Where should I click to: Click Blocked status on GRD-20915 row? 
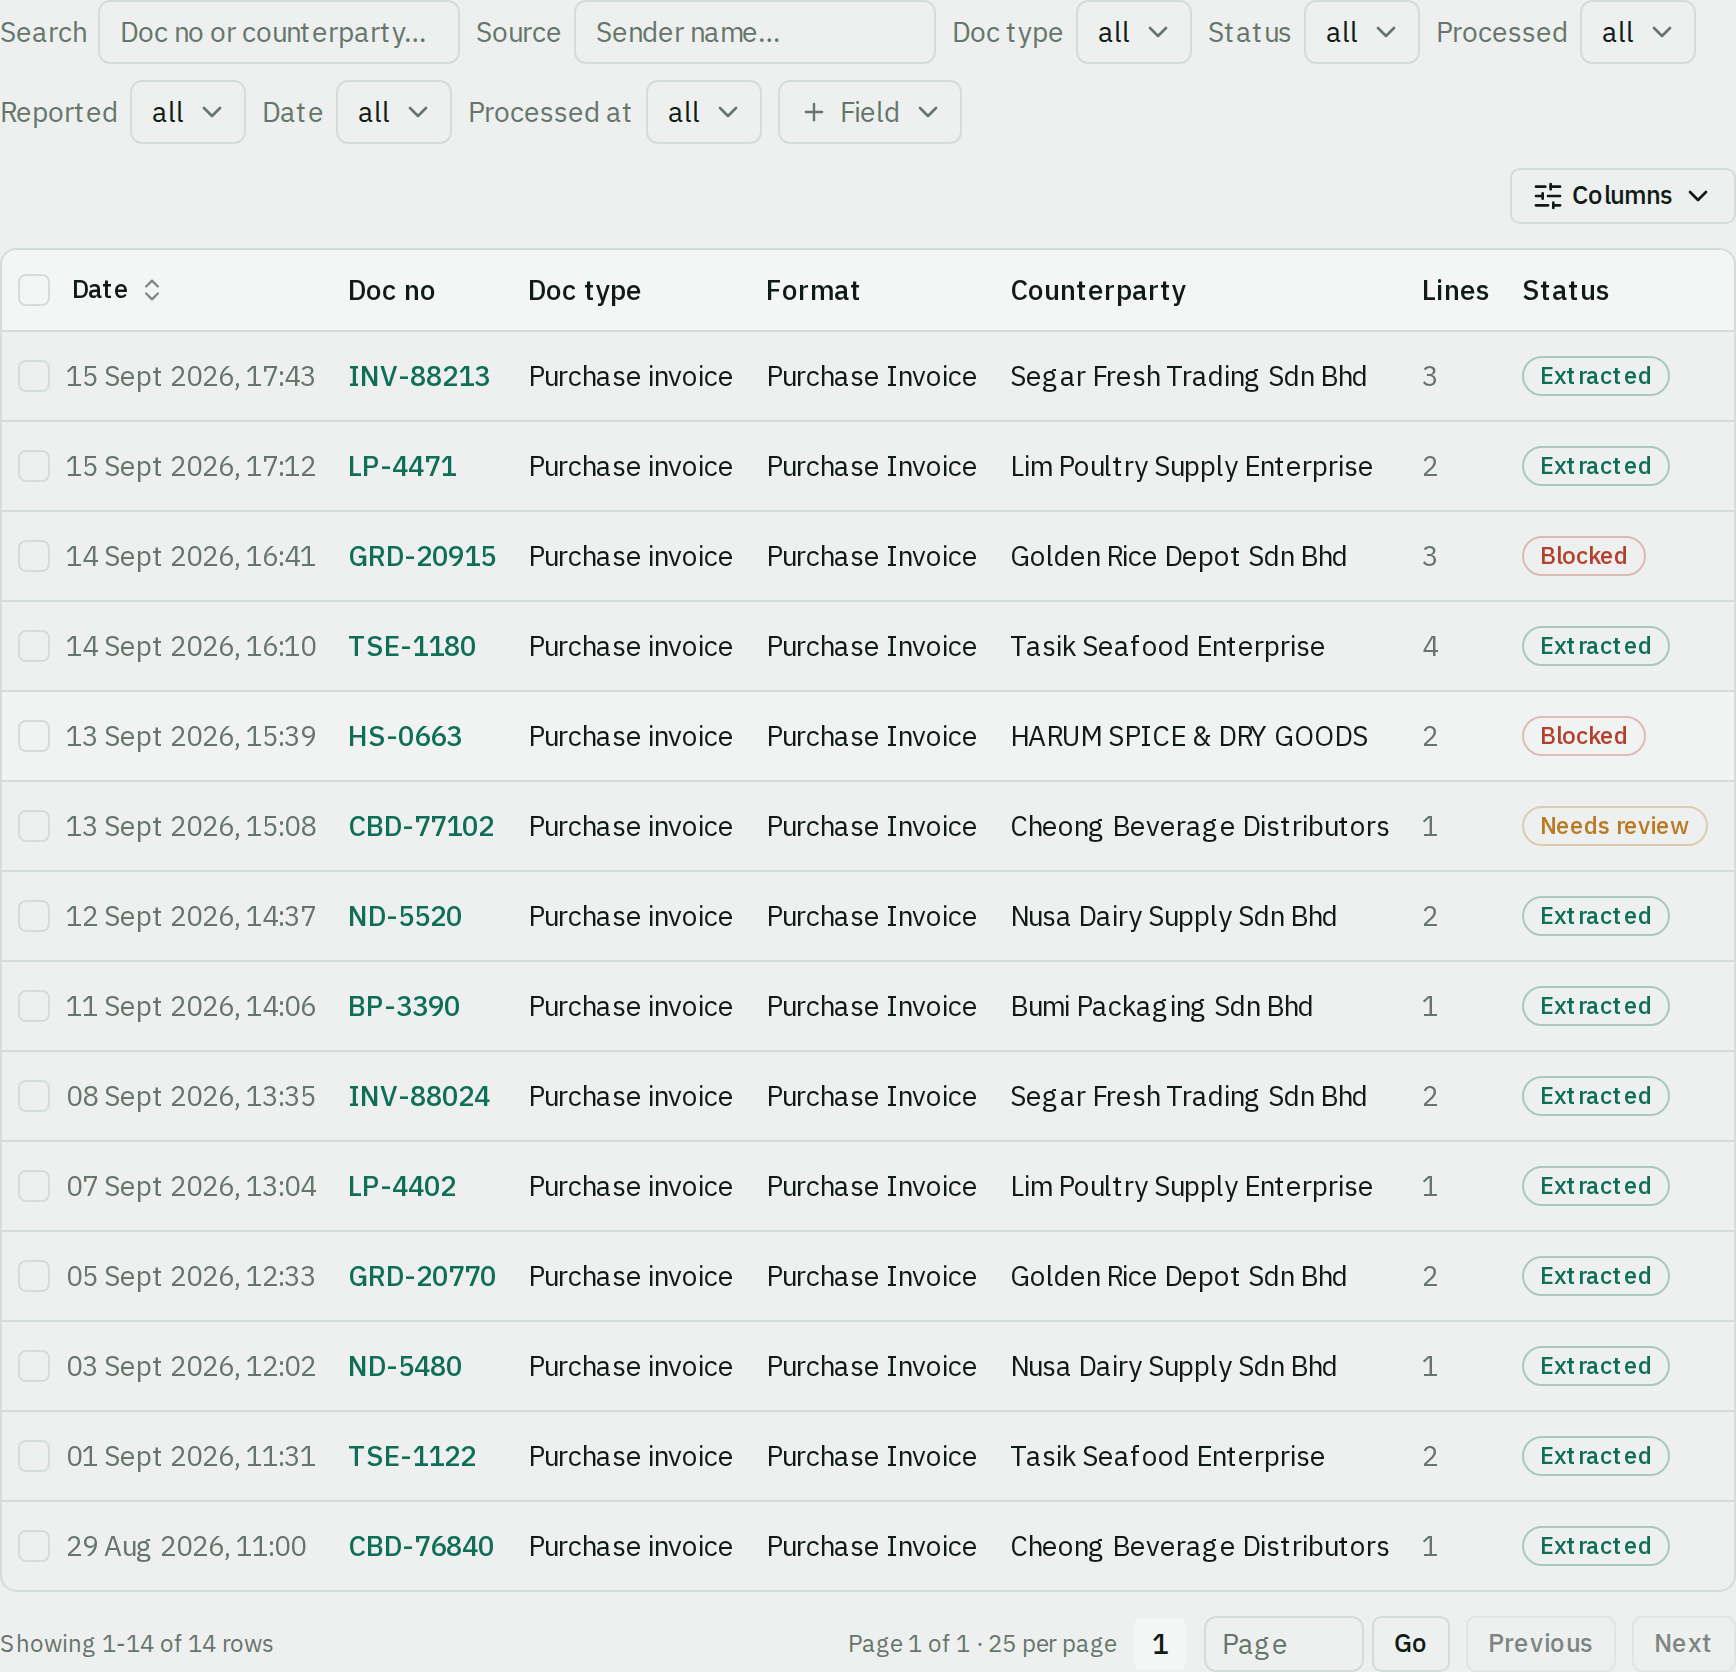(1584, 556)
